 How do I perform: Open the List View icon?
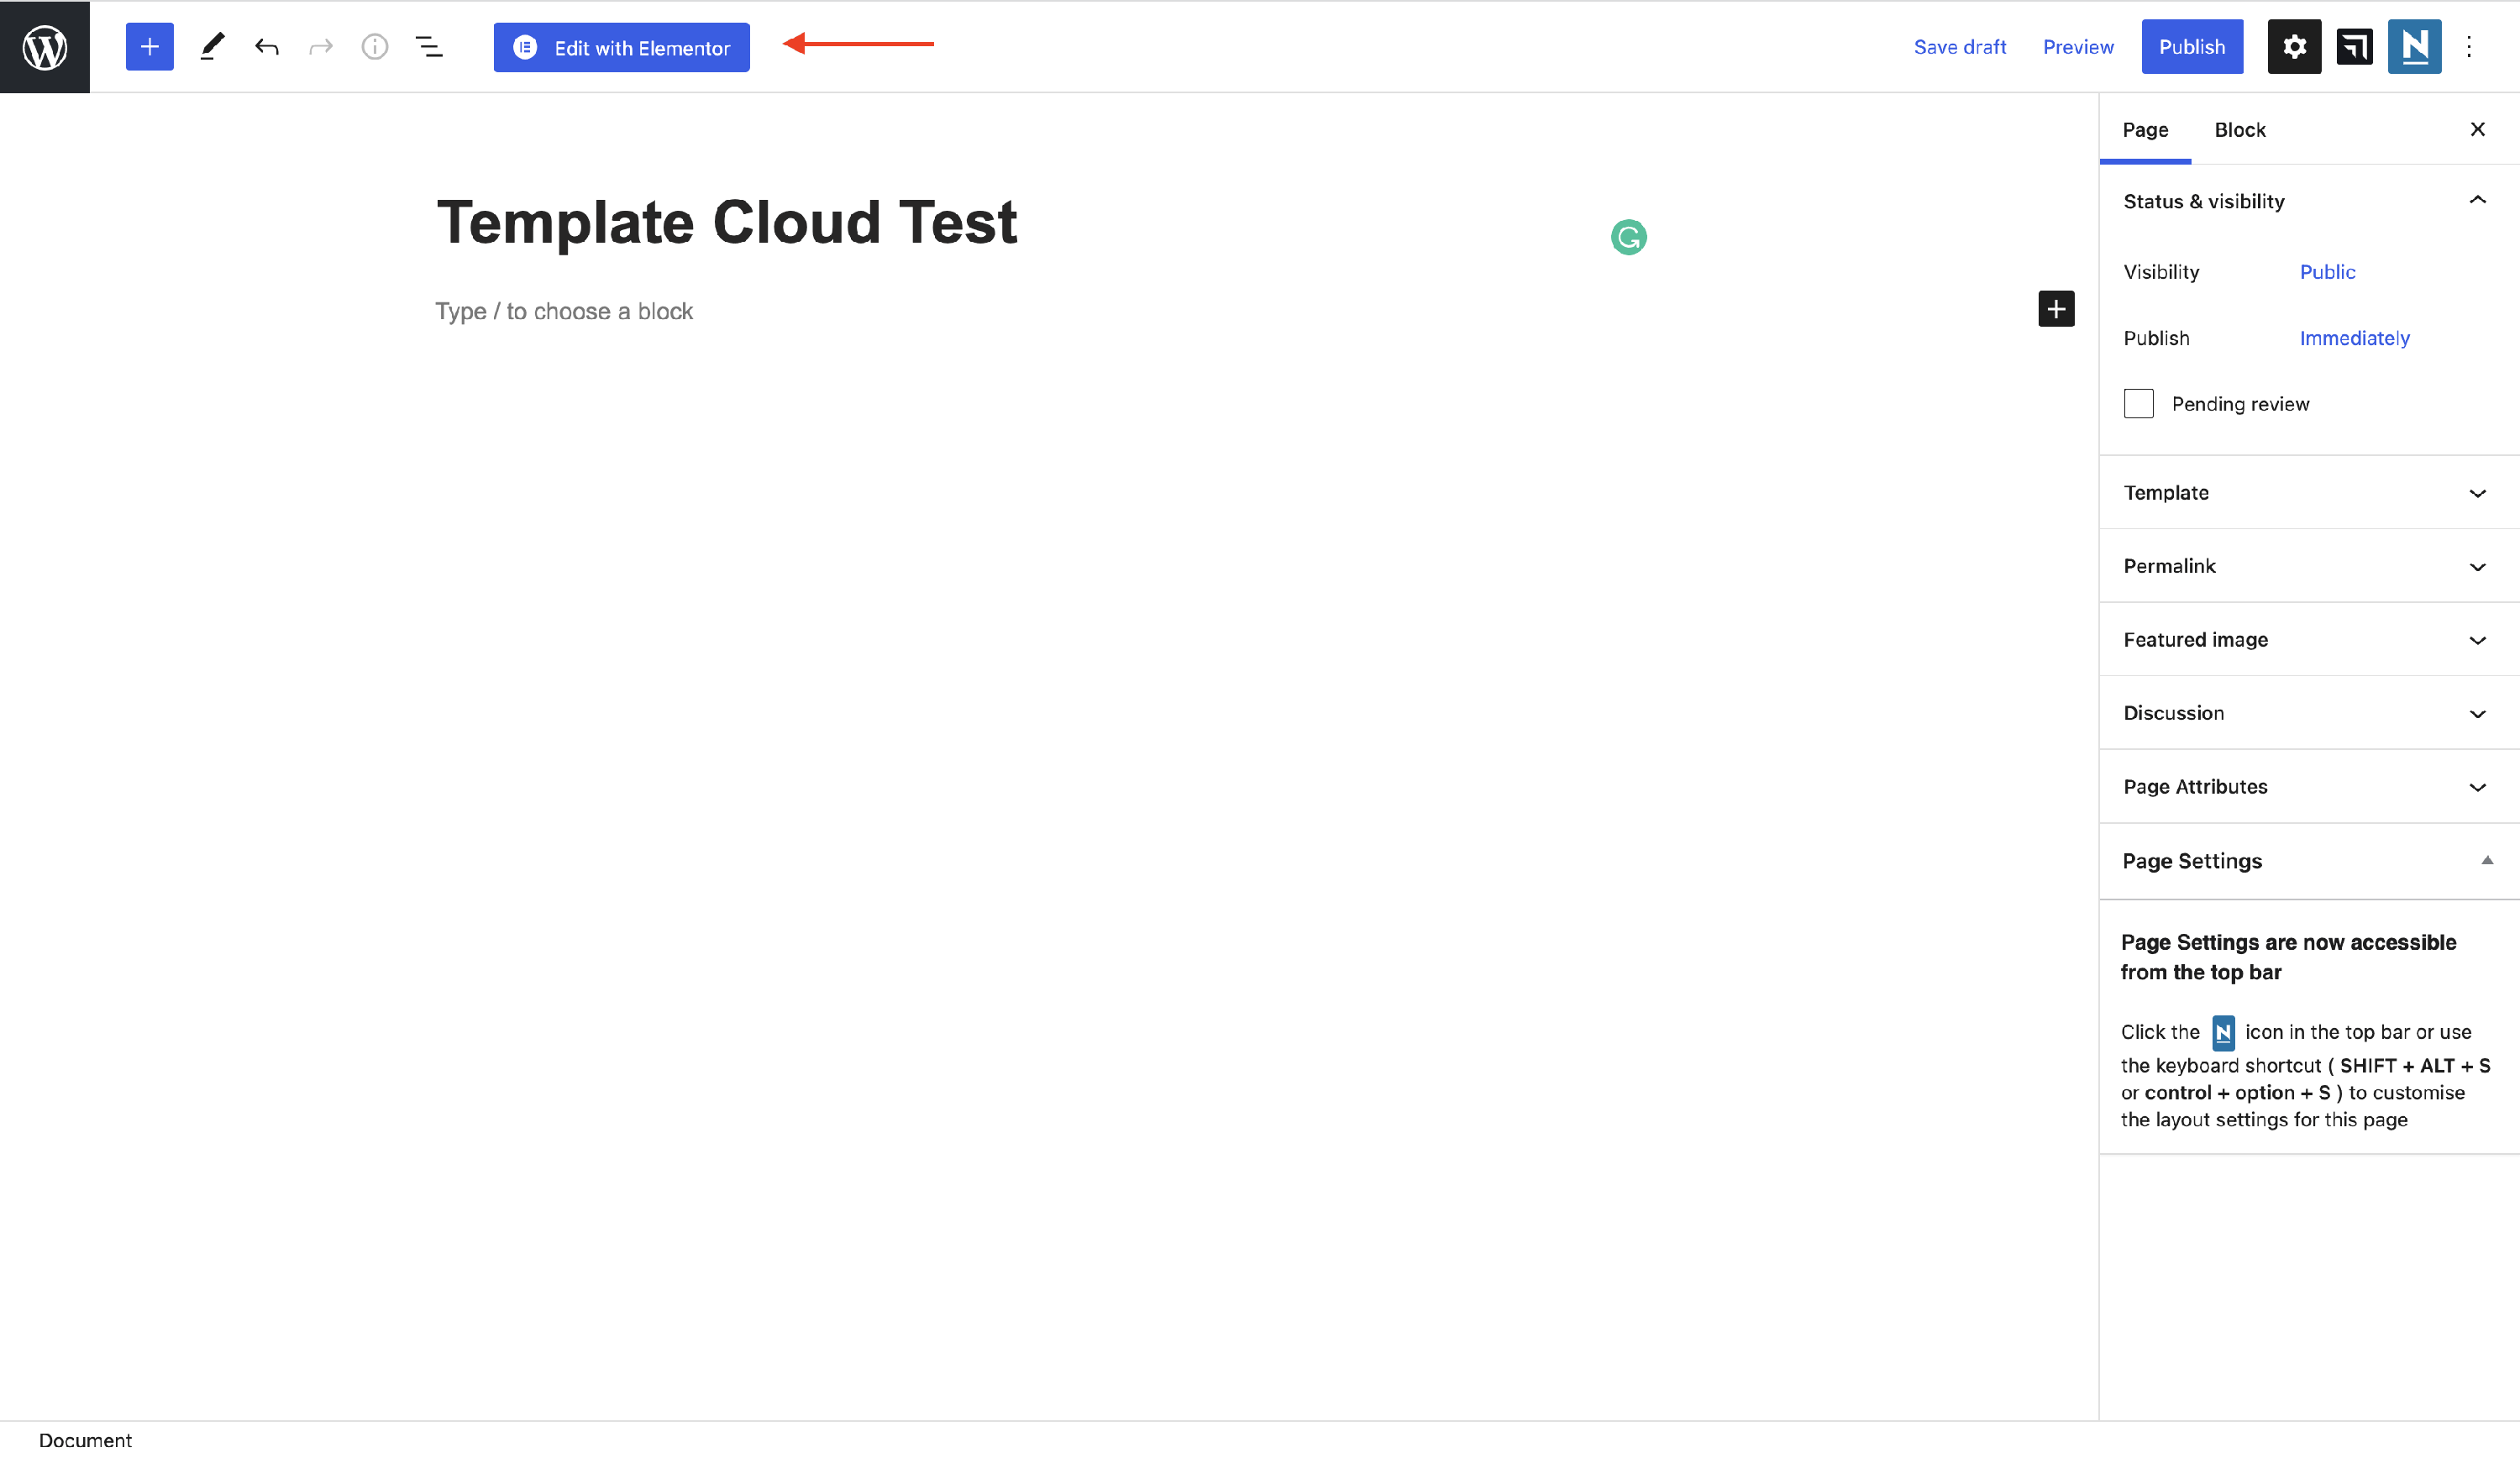pos(429,47)
